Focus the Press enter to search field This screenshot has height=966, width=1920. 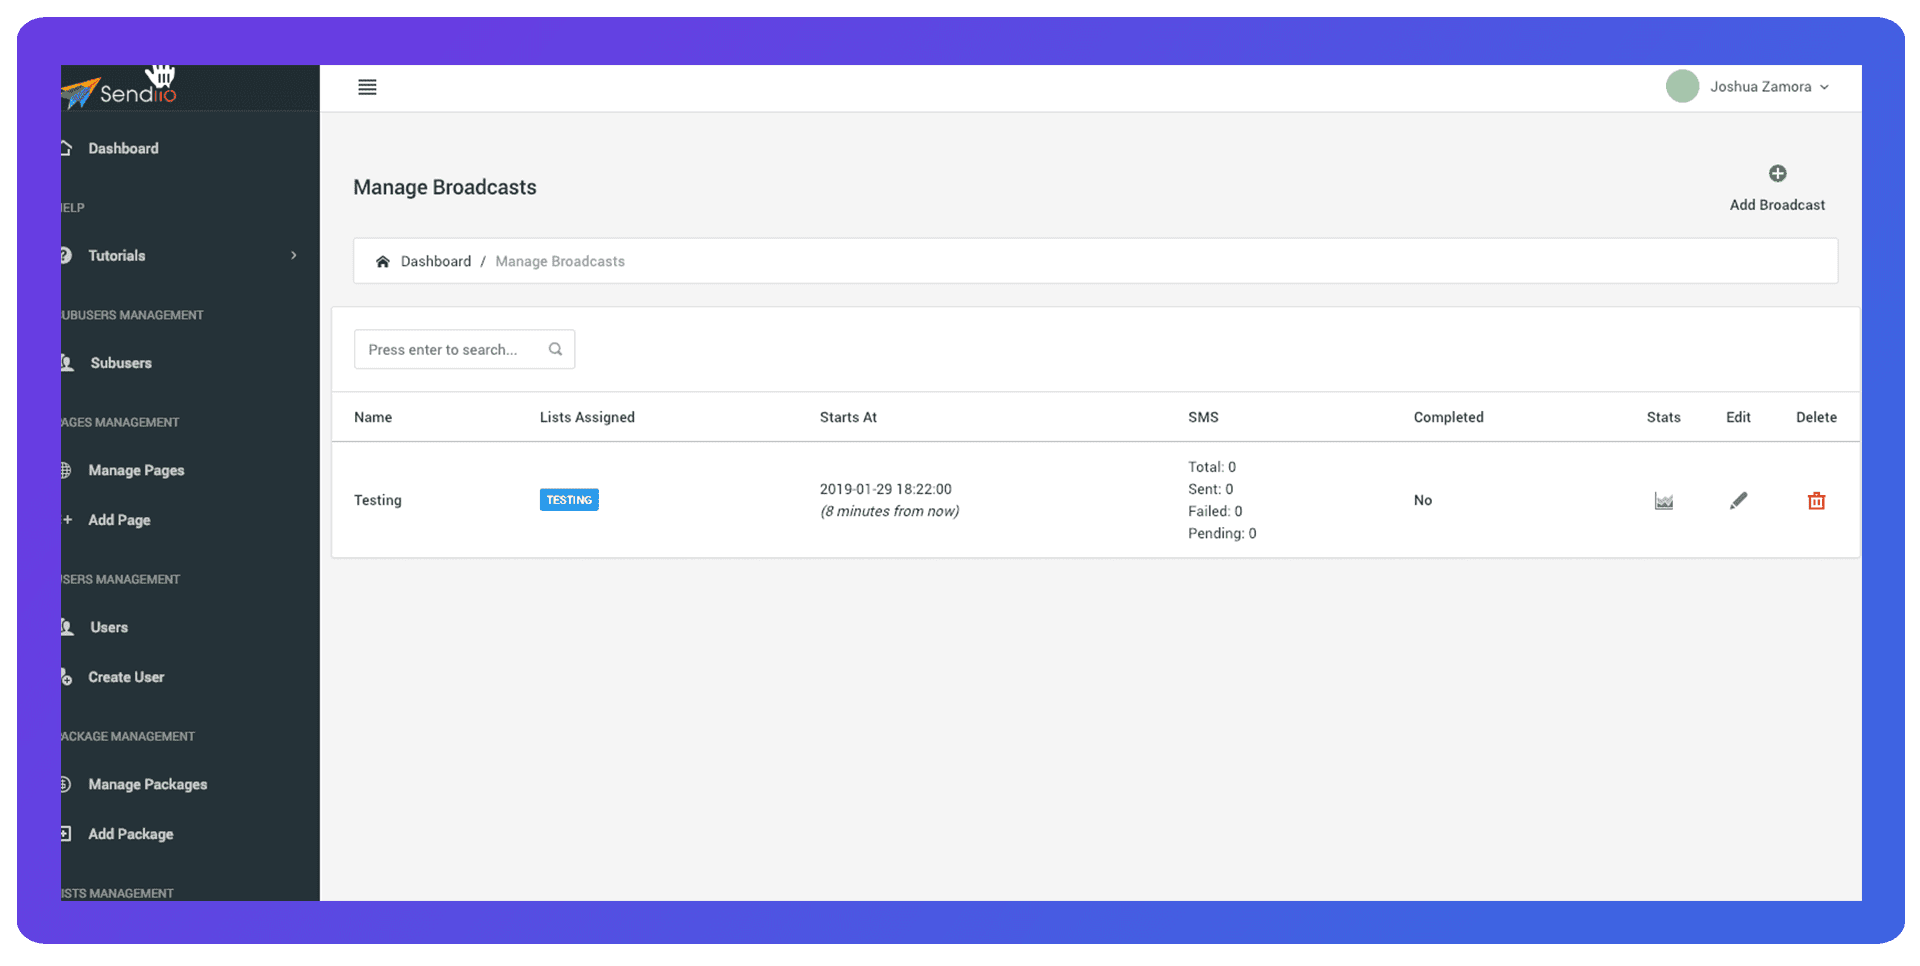pos(450,350)
